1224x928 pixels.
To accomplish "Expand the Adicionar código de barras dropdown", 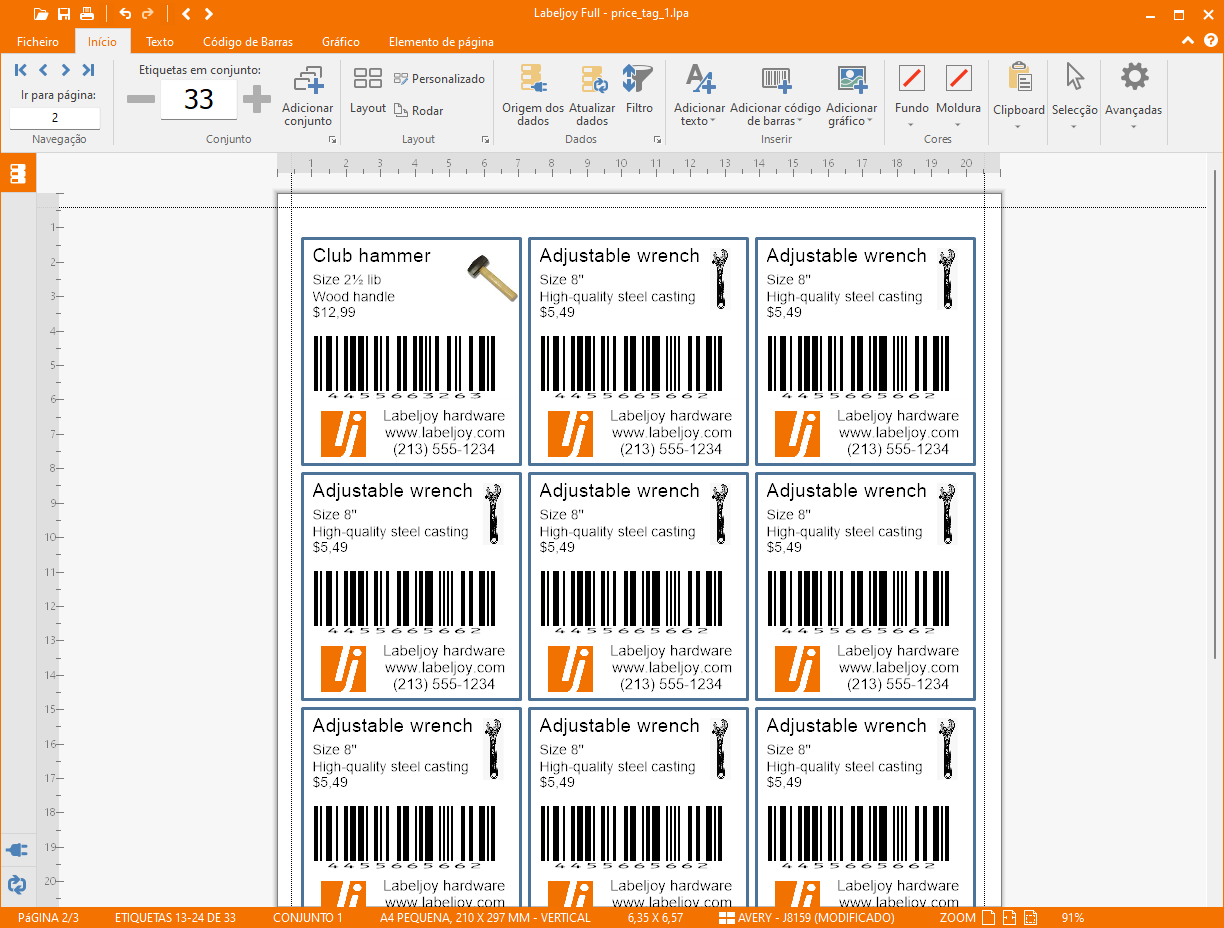I will (x=800, y=122).
